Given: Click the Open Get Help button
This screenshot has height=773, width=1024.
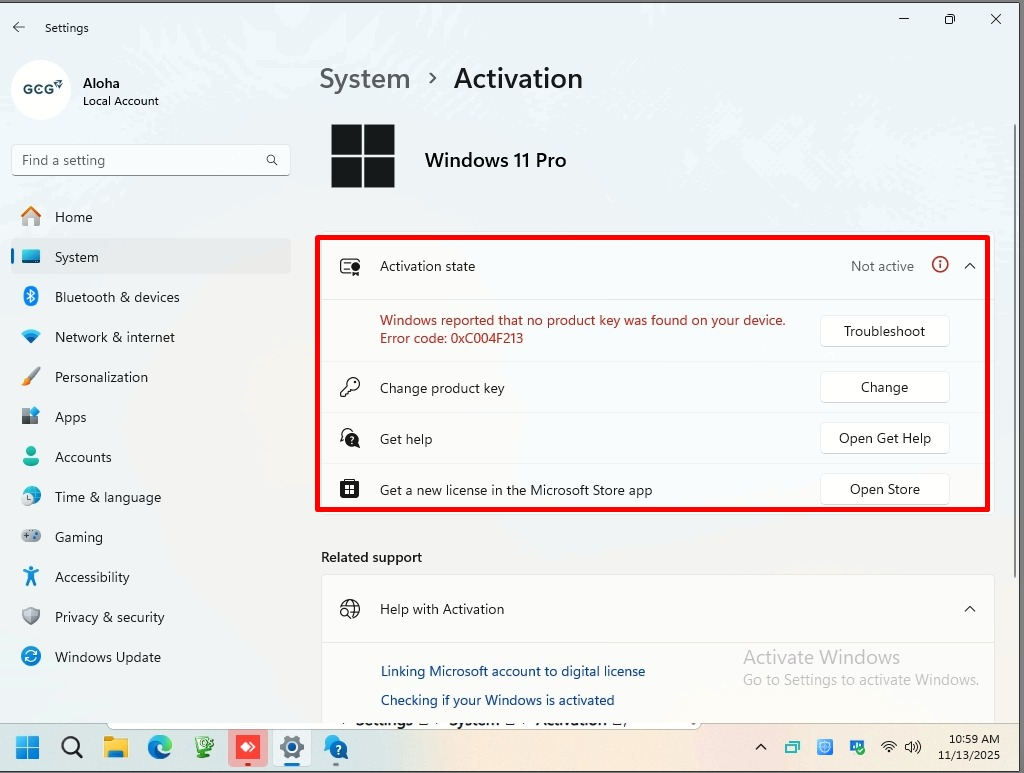Looking at the screenshot, I should click(884, 438).
